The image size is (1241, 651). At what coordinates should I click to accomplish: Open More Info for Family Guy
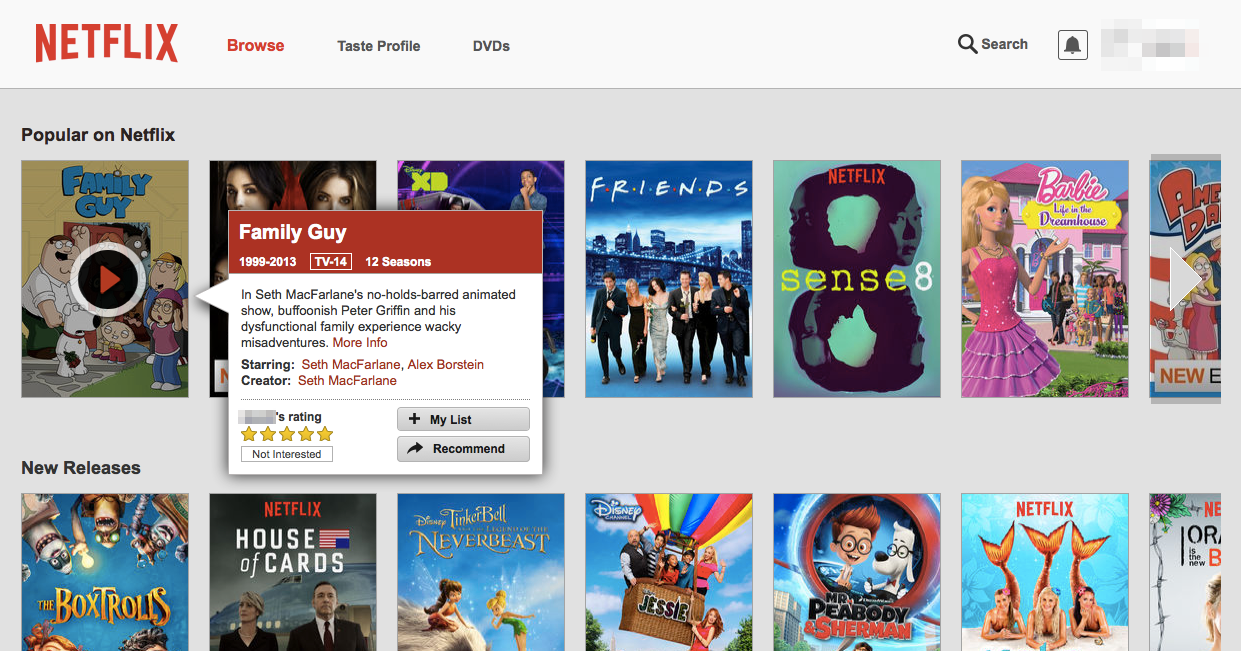point(359,342)
